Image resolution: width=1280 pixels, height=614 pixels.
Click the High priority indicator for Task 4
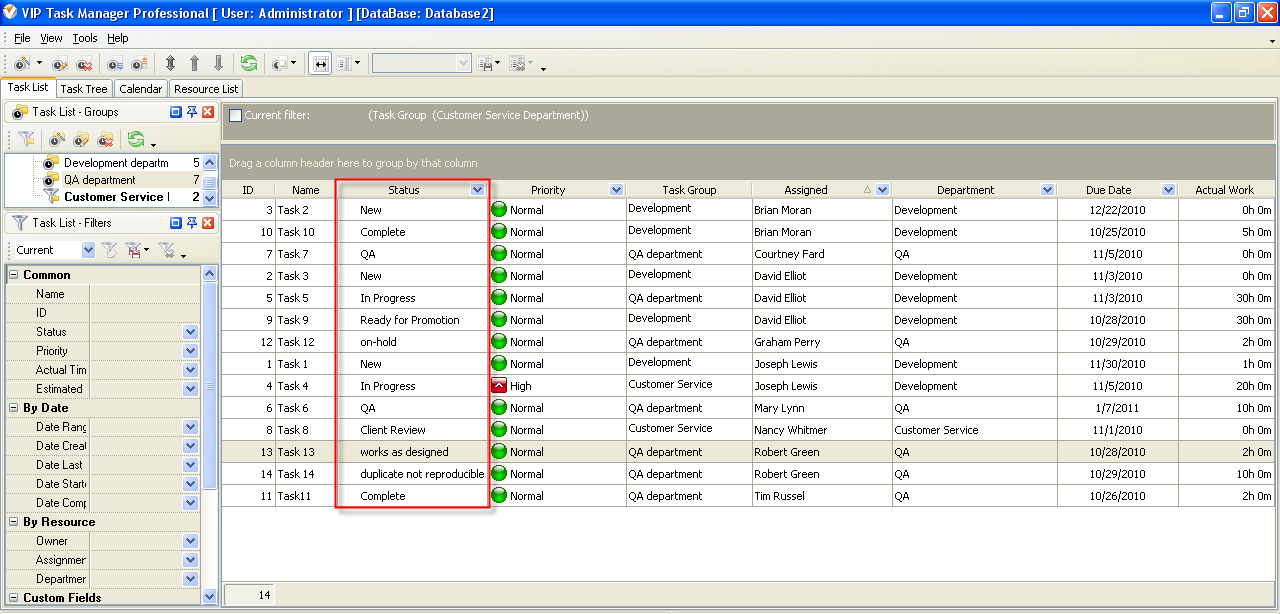[x=499, y=386]
